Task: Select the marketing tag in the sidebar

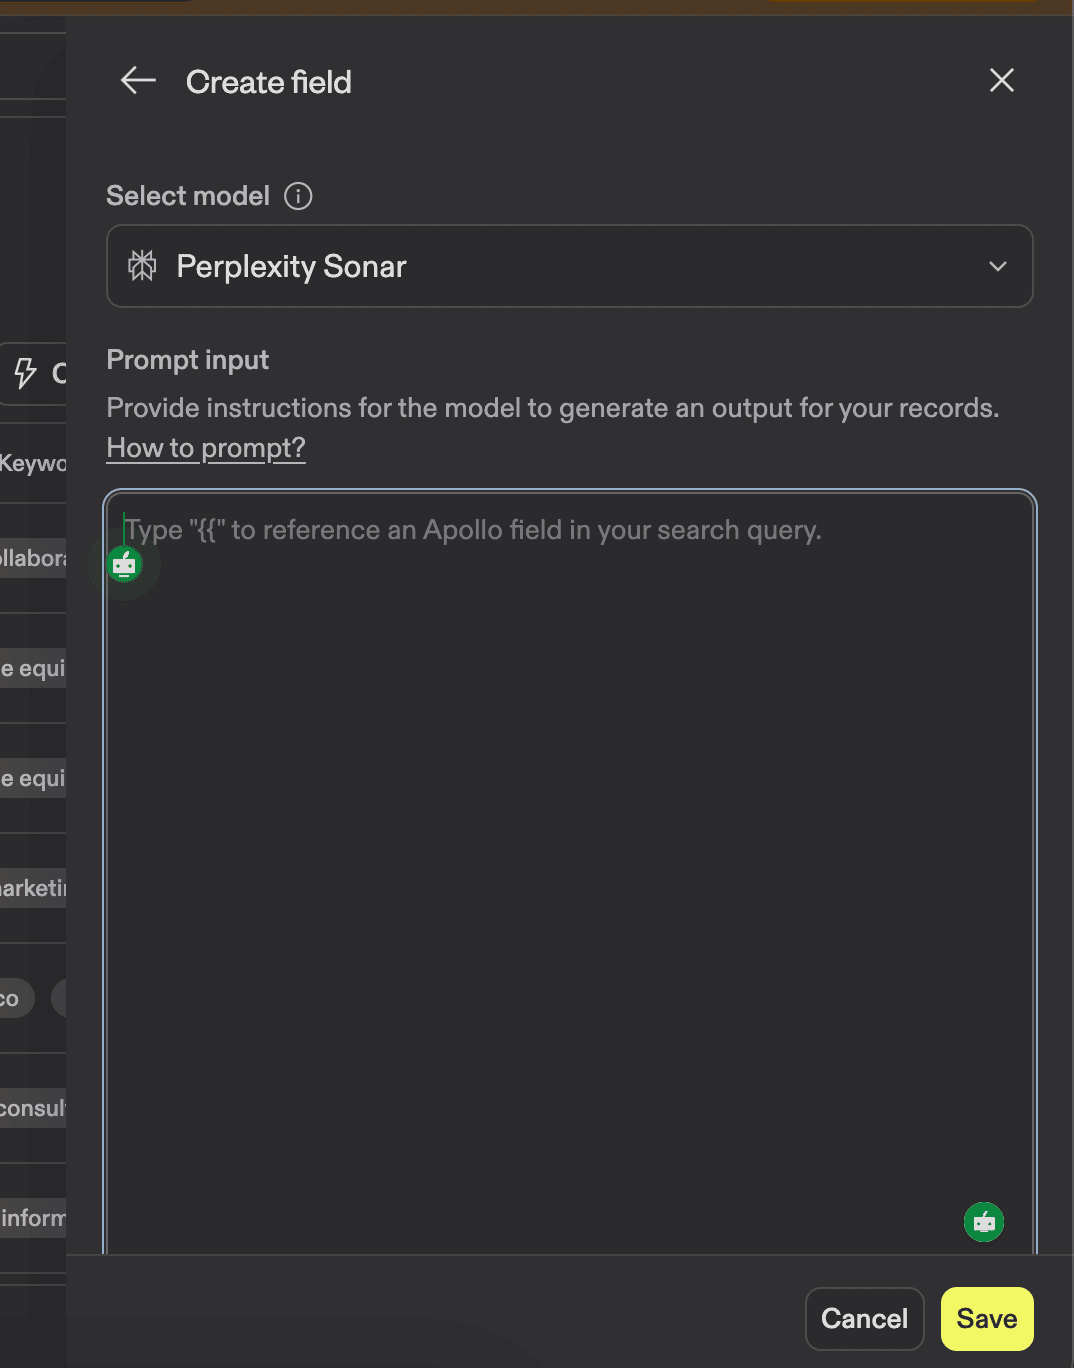Action: [30, 888]
